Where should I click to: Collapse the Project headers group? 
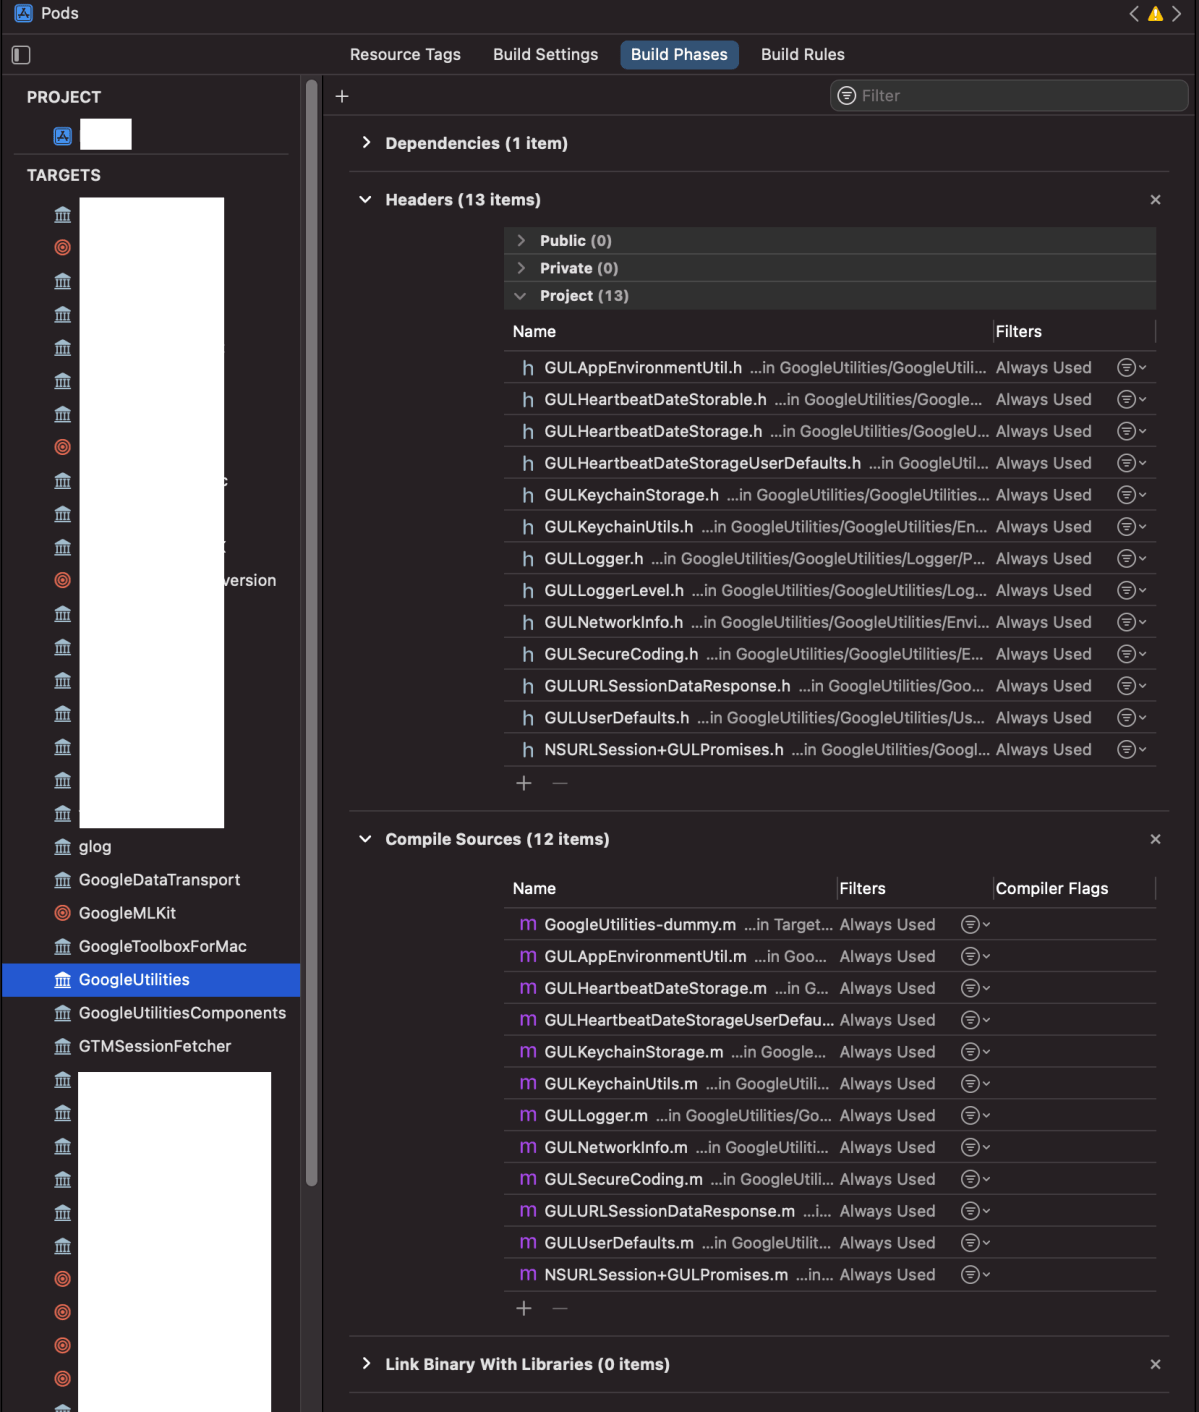coord(520,296)
